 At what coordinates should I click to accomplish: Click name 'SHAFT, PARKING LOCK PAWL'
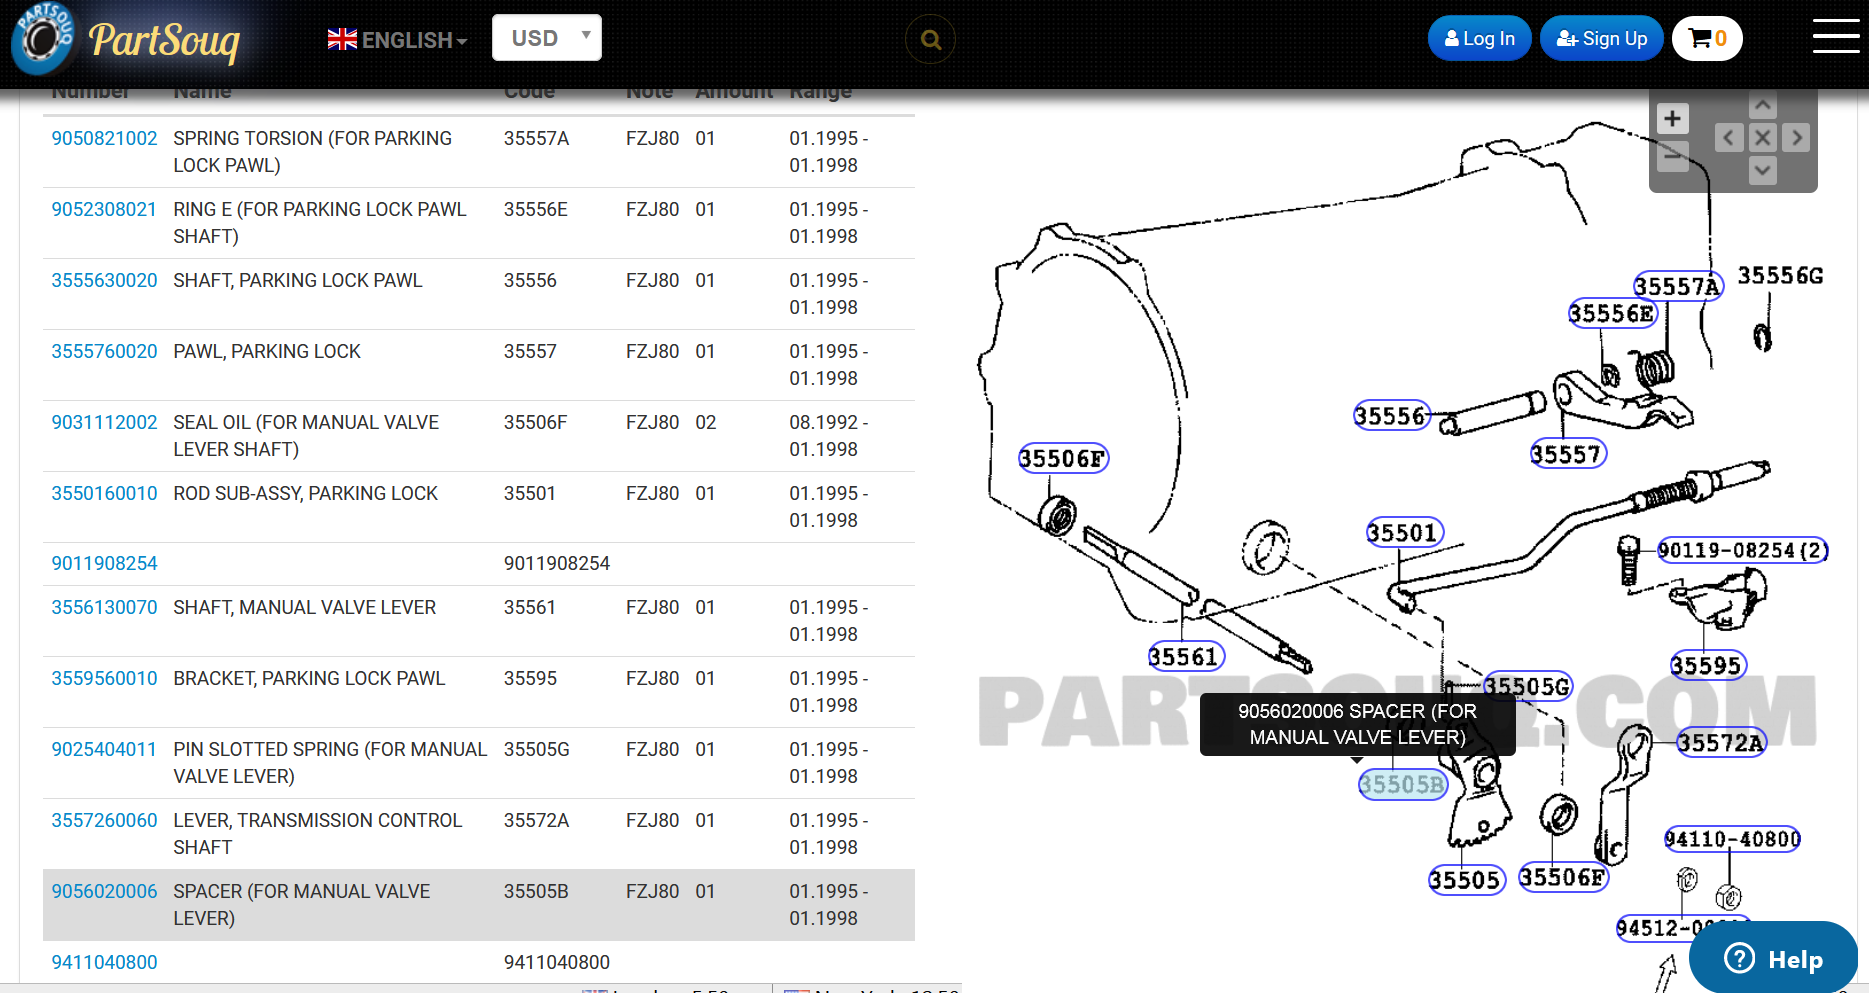pyautogui.click(x=298, y=280)
